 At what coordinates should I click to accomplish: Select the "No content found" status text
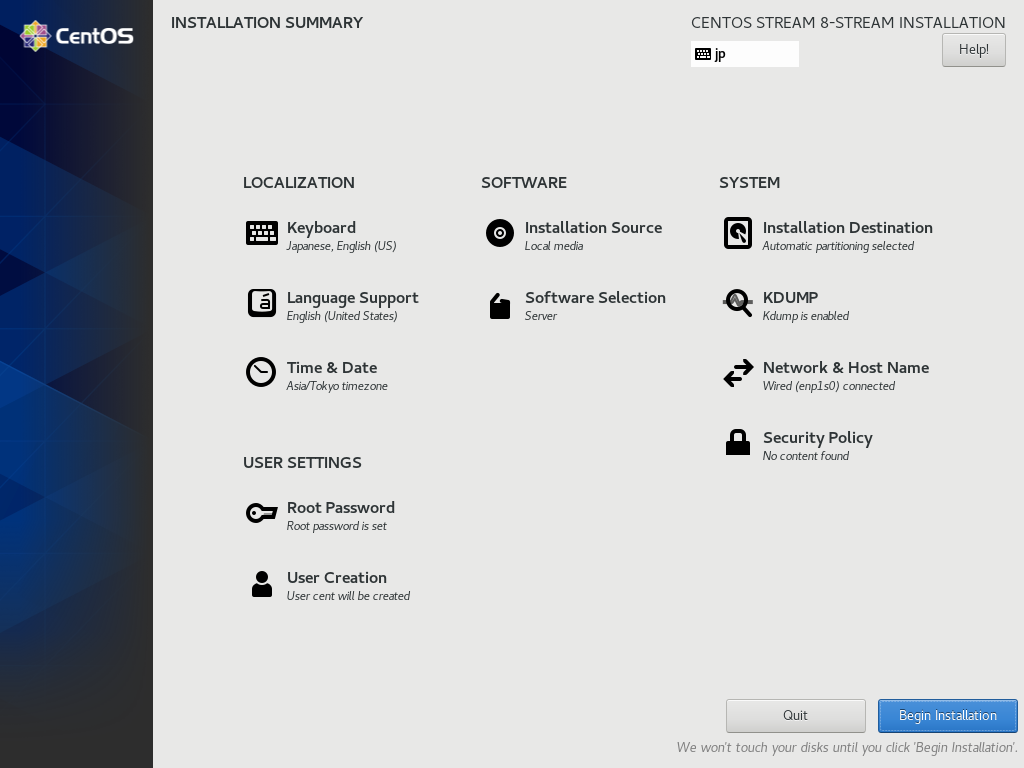[x=806, y=456]
